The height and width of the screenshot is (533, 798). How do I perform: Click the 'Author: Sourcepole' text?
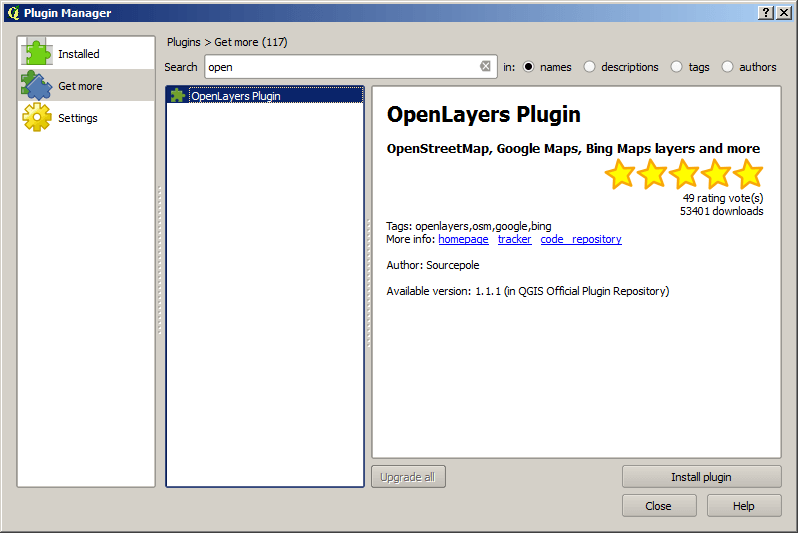tap(433, 265)
